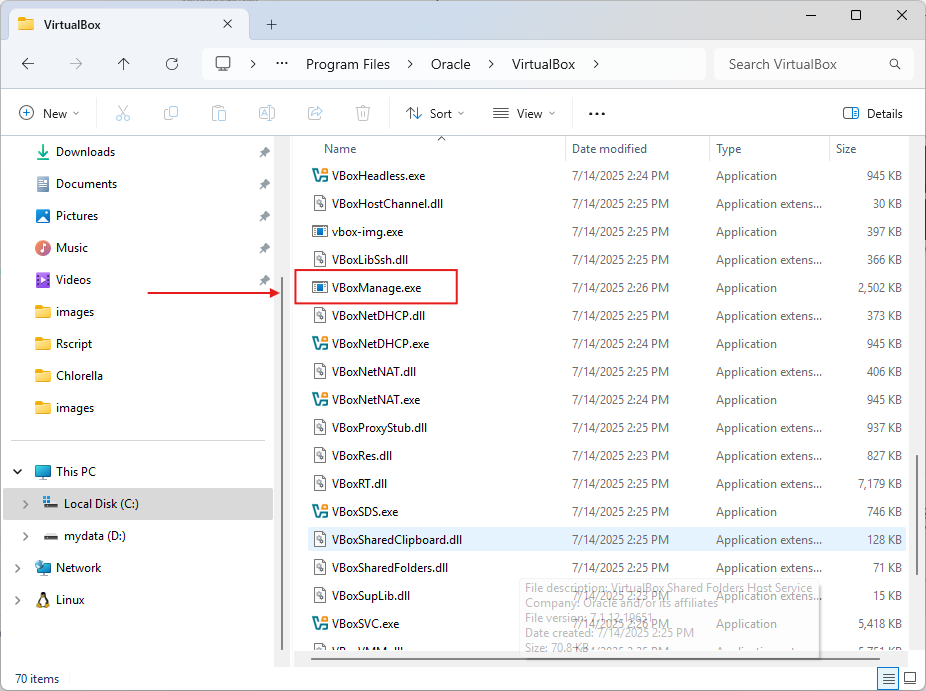
Task: Click the Rename icon in toolbar
Action: tap(267, 114)
